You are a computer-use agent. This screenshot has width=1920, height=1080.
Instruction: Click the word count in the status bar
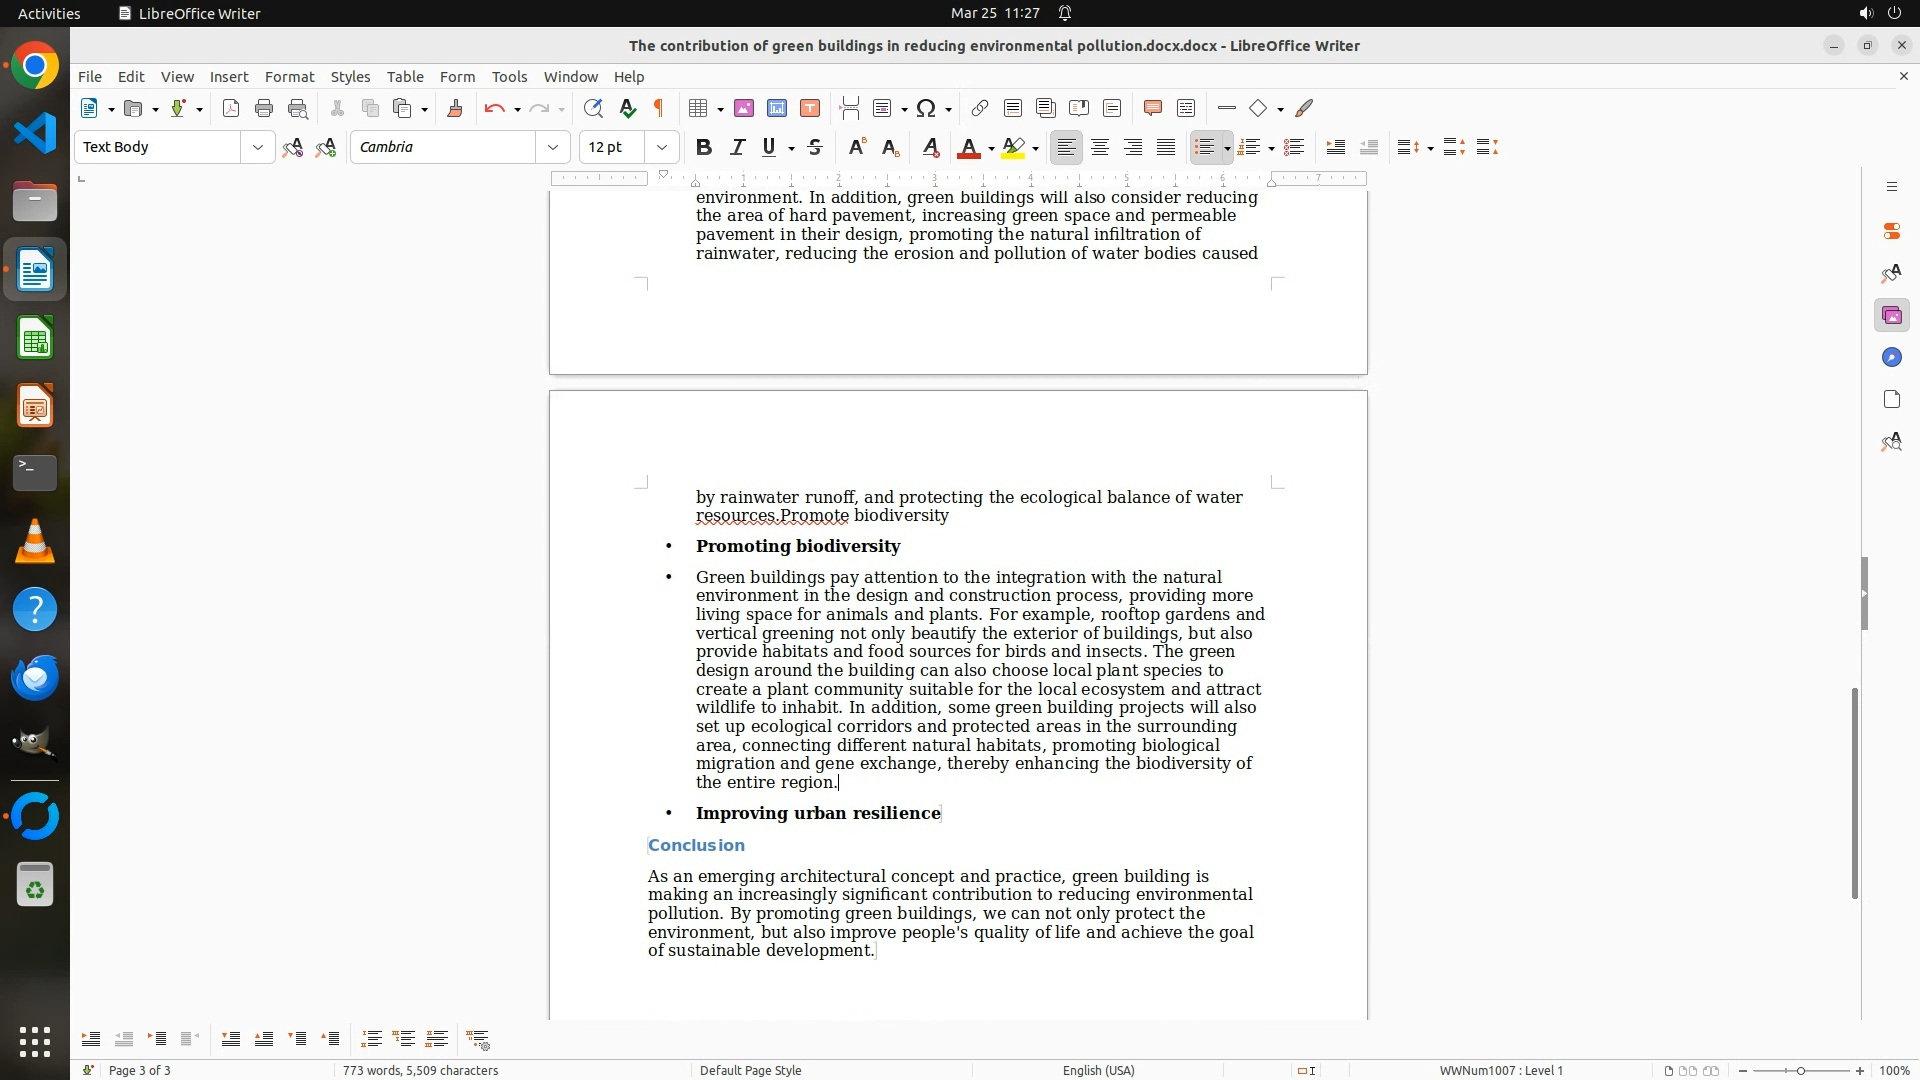pyautogui.click(x=420, y=1070)
